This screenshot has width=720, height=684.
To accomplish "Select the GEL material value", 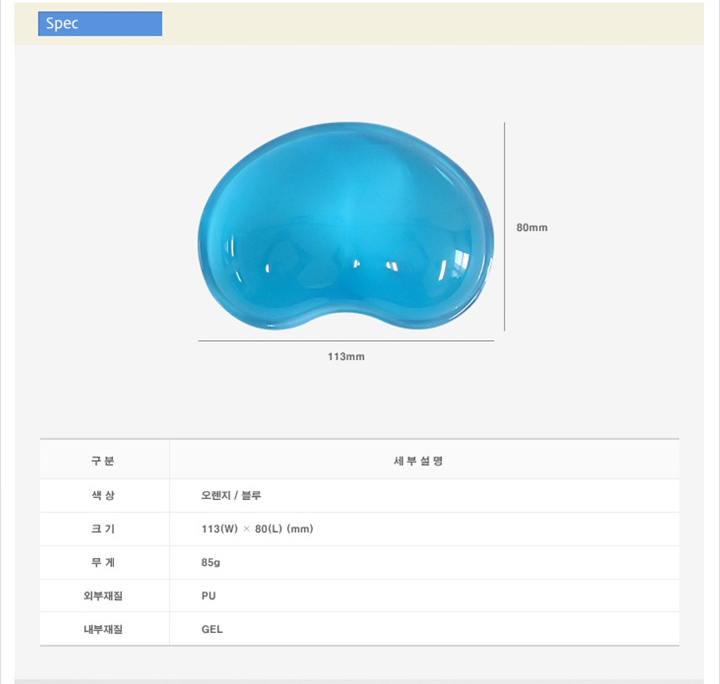I will point(212,629).
